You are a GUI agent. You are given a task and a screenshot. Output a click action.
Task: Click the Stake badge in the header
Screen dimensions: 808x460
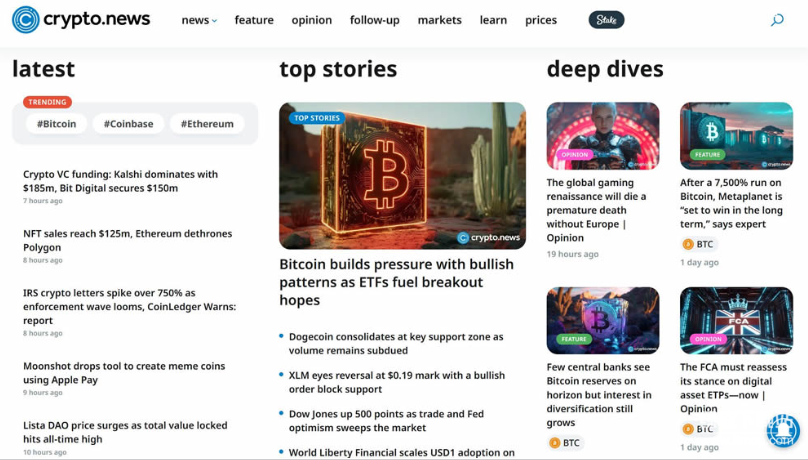click(607, 20)
